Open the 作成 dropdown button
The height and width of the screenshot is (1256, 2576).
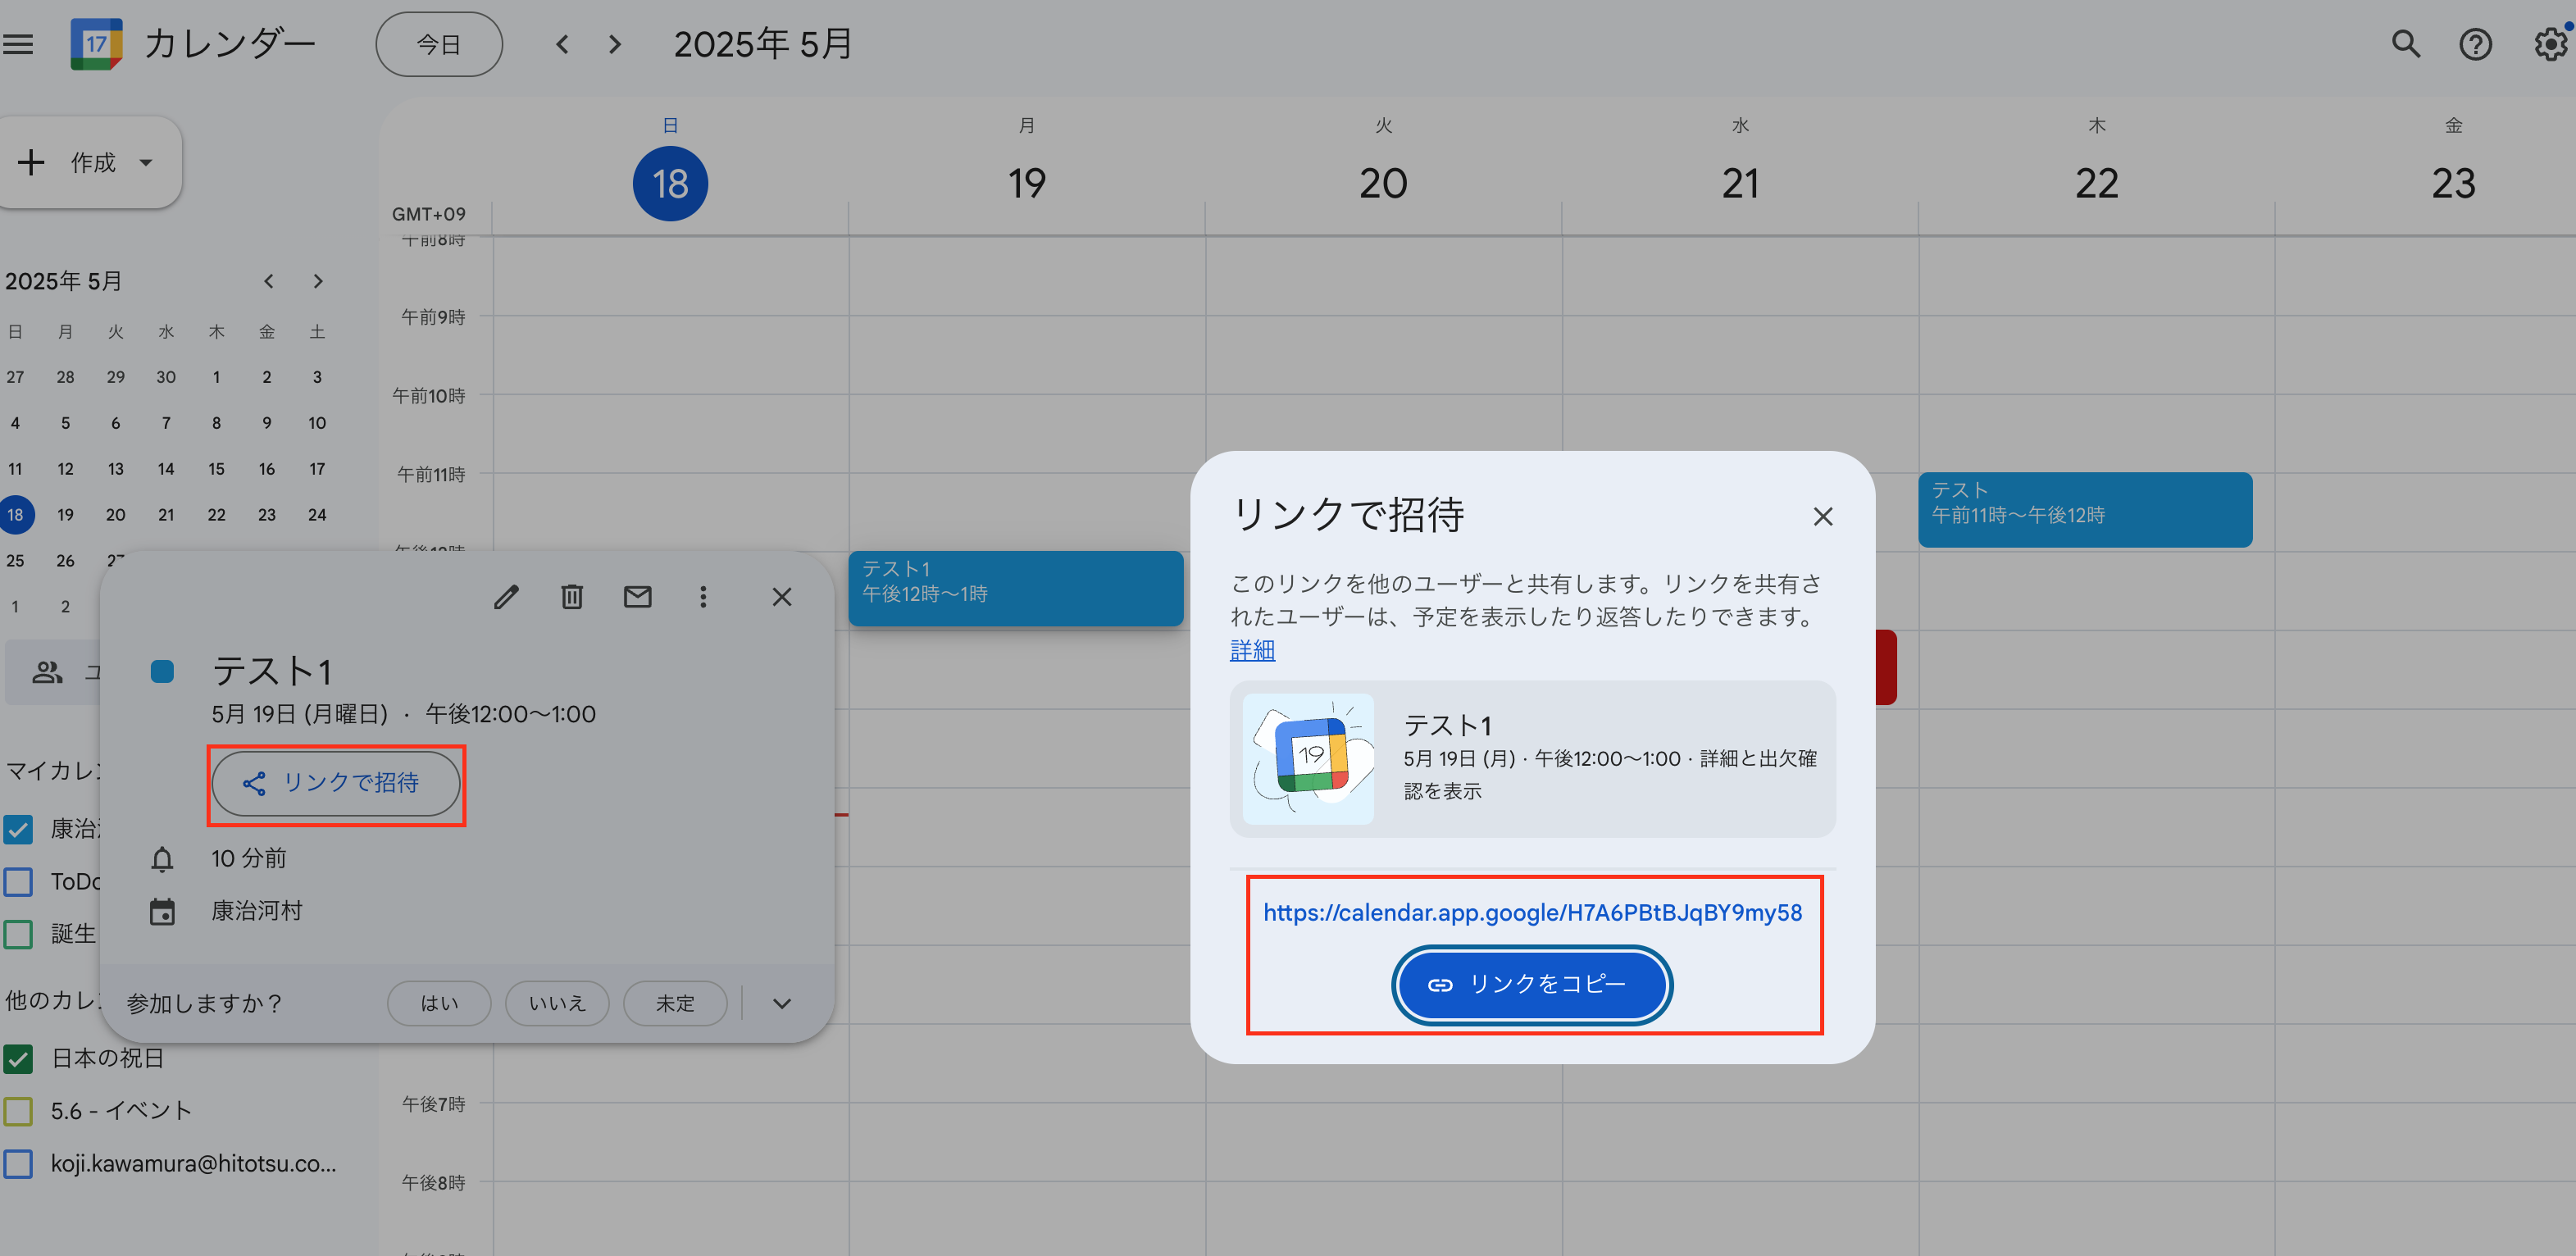(90, 162)
